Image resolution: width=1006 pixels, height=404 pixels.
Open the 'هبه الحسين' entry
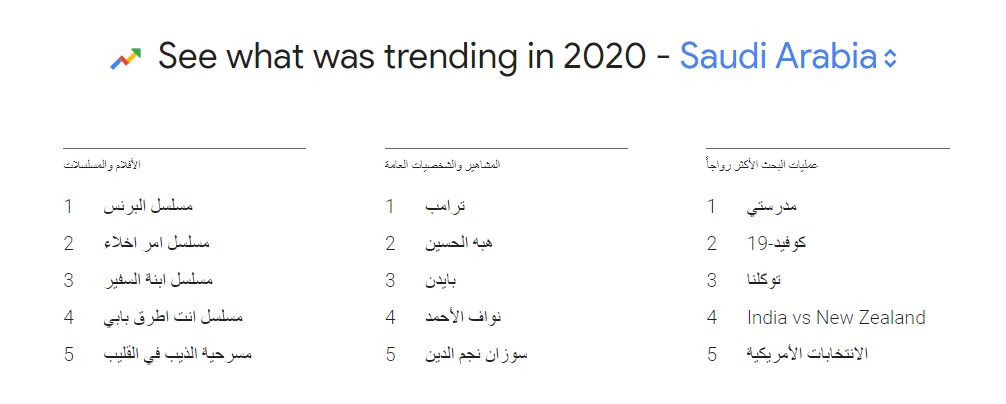coord(460,243)
